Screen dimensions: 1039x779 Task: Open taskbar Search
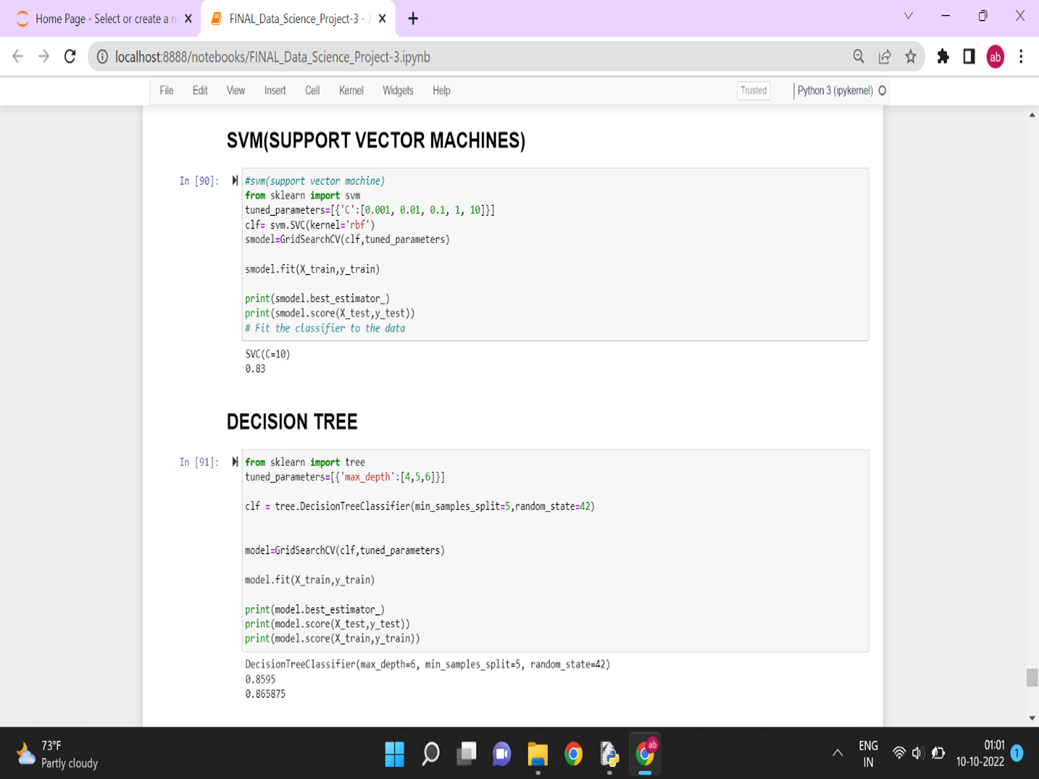(431, 754)
